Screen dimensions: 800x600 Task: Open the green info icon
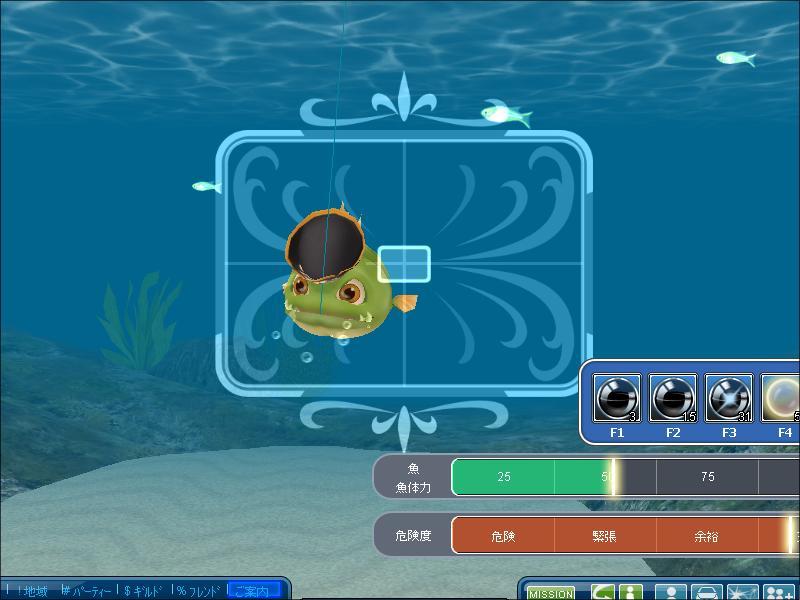(x=630, y=592)
